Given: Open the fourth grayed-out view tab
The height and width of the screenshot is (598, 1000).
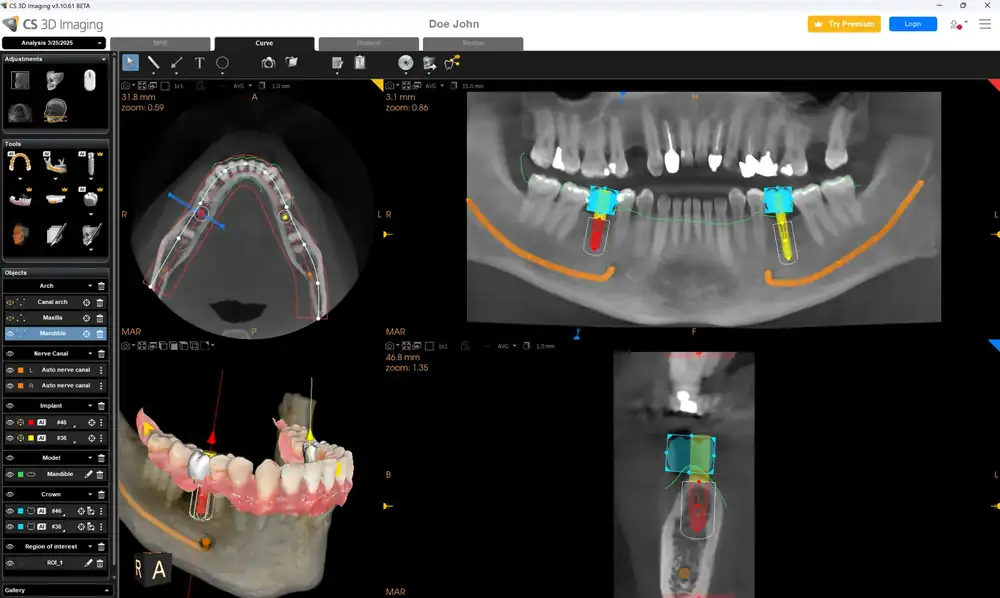Looking at the screenshot, I should tap(473, 43).
